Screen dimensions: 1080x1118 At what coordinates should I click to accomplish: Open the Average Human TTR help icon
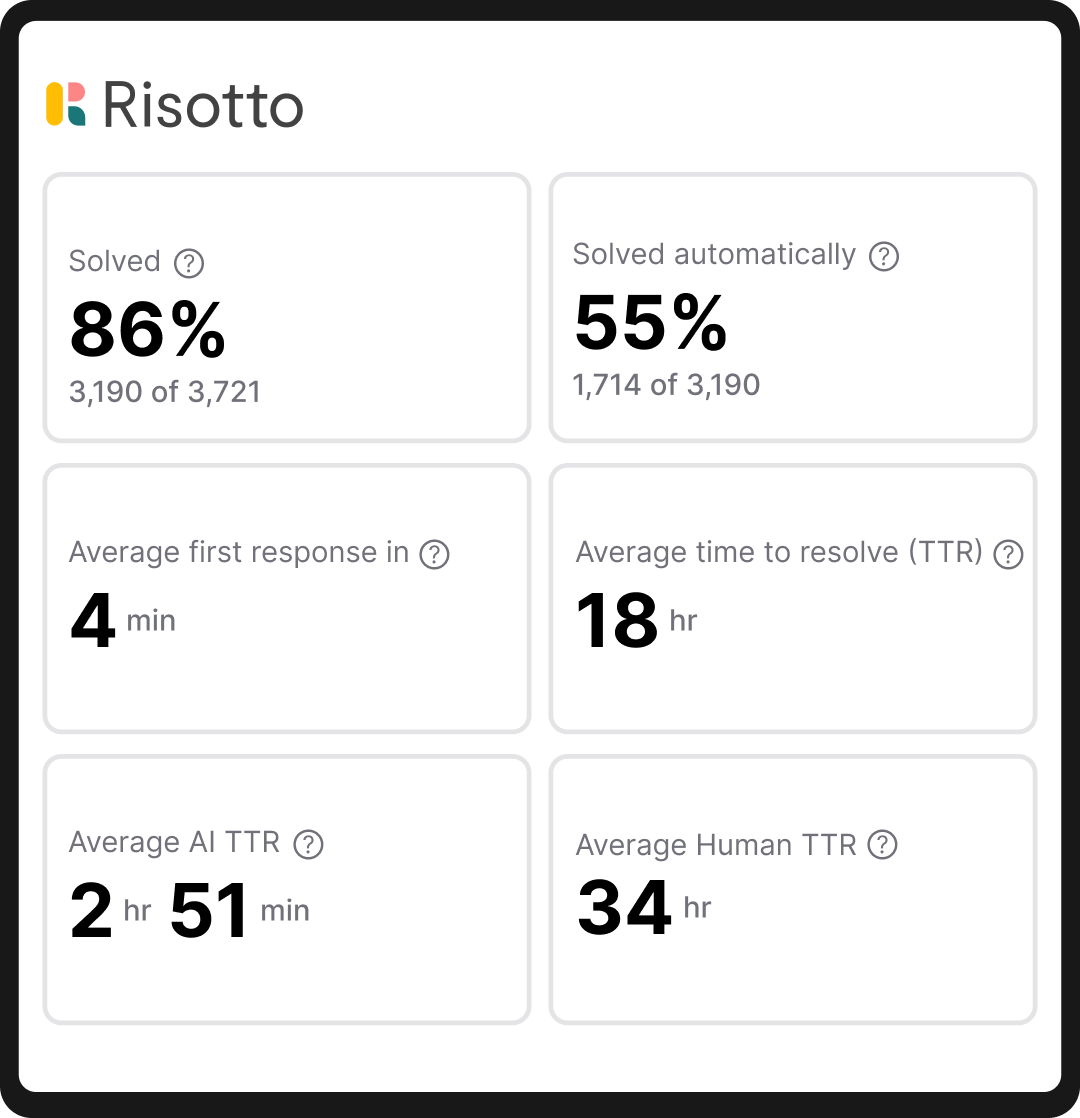(880, 845)
